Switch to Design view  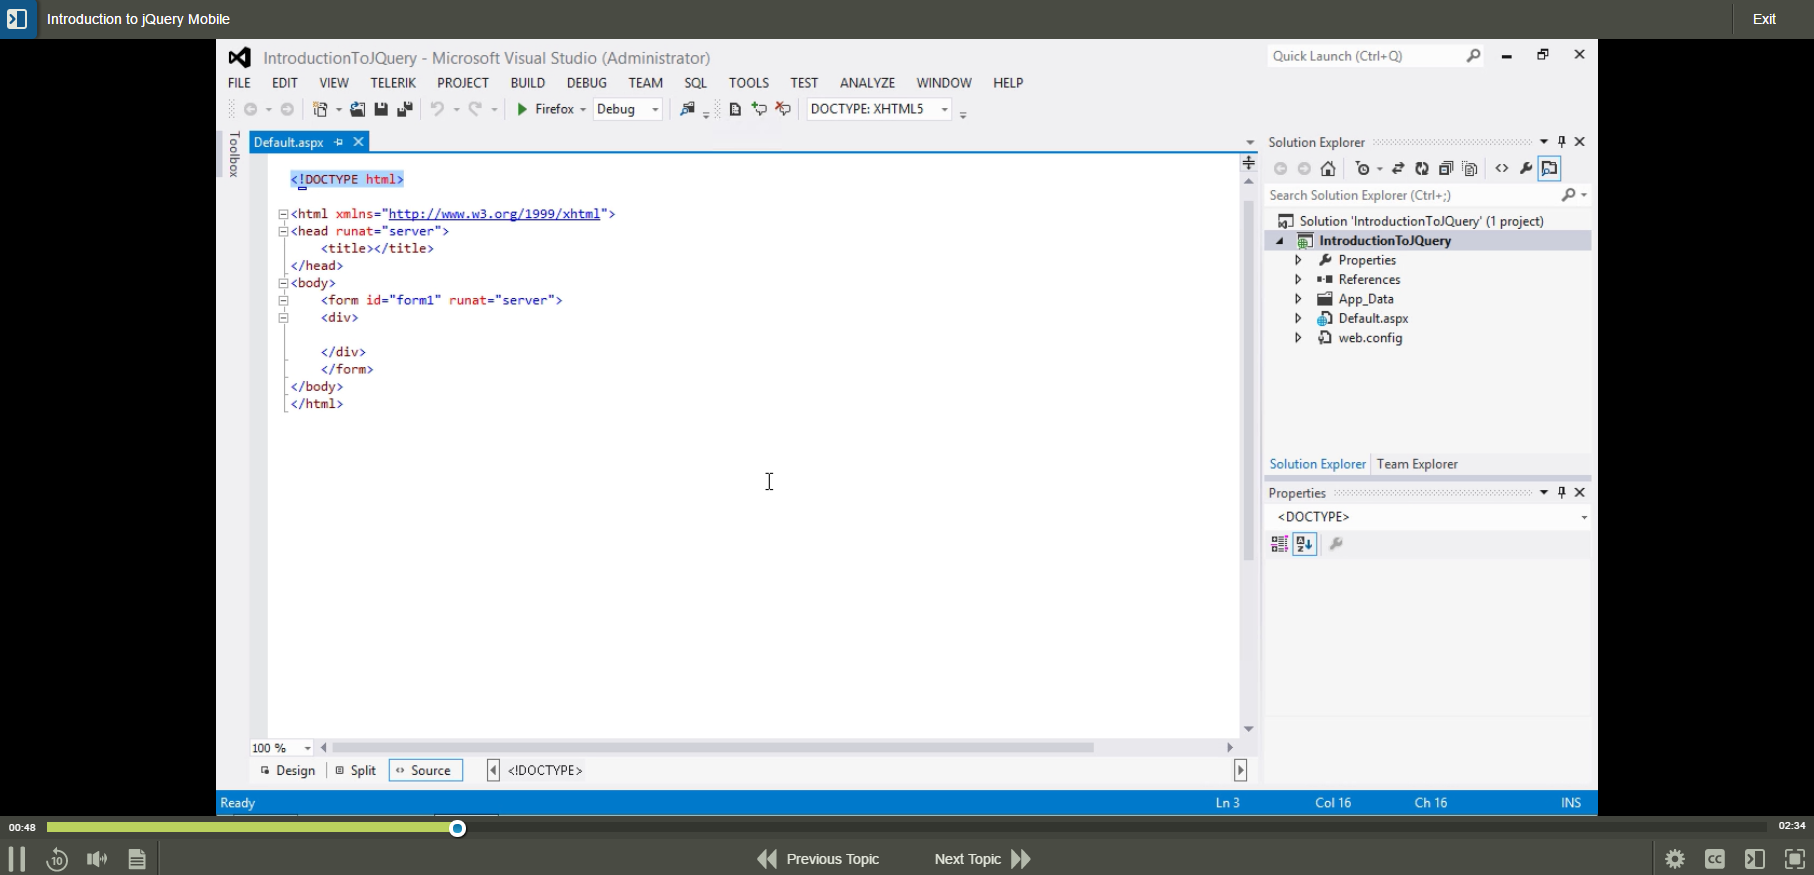(x=288, y=770)
